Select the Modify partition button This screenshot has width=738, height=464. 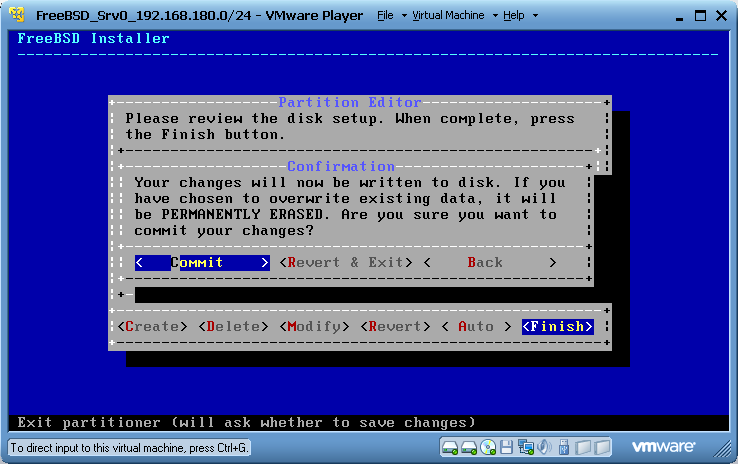click(314, 327)
